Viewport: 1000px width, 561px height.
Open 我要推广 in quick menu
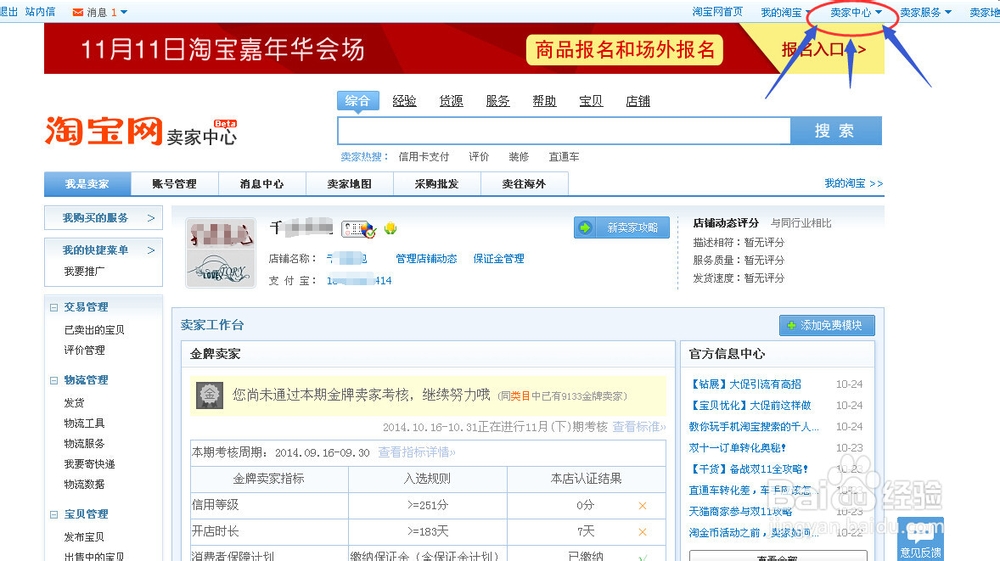(x=84, y=272)
